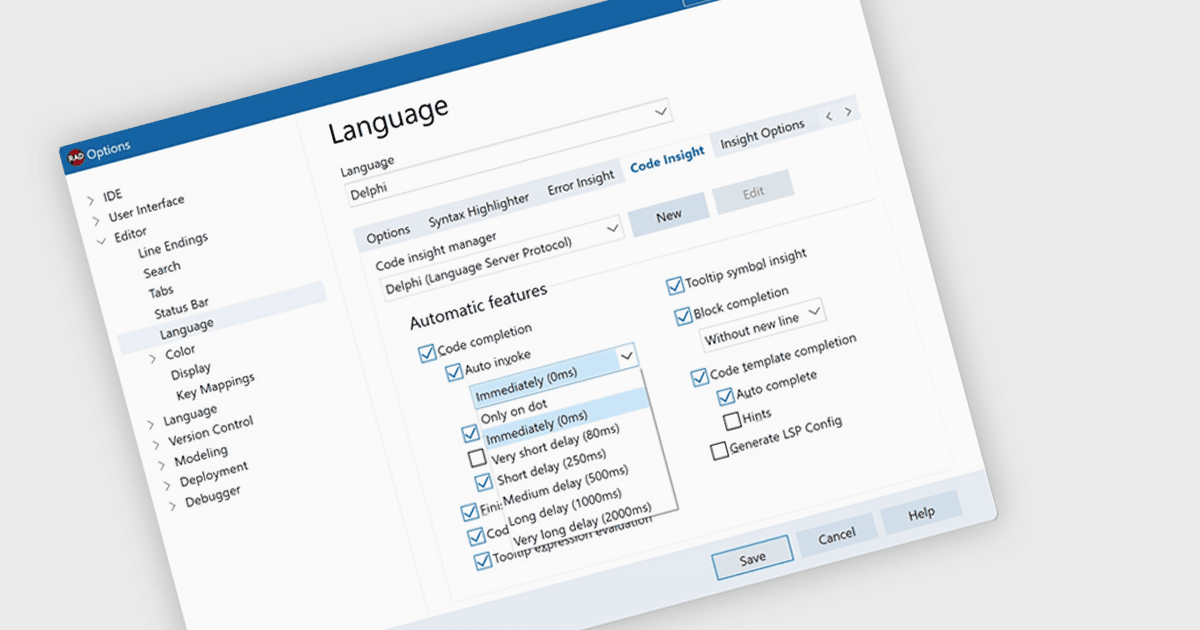
Task: Expand the Debugger tree node
Action: coord(173,506)
